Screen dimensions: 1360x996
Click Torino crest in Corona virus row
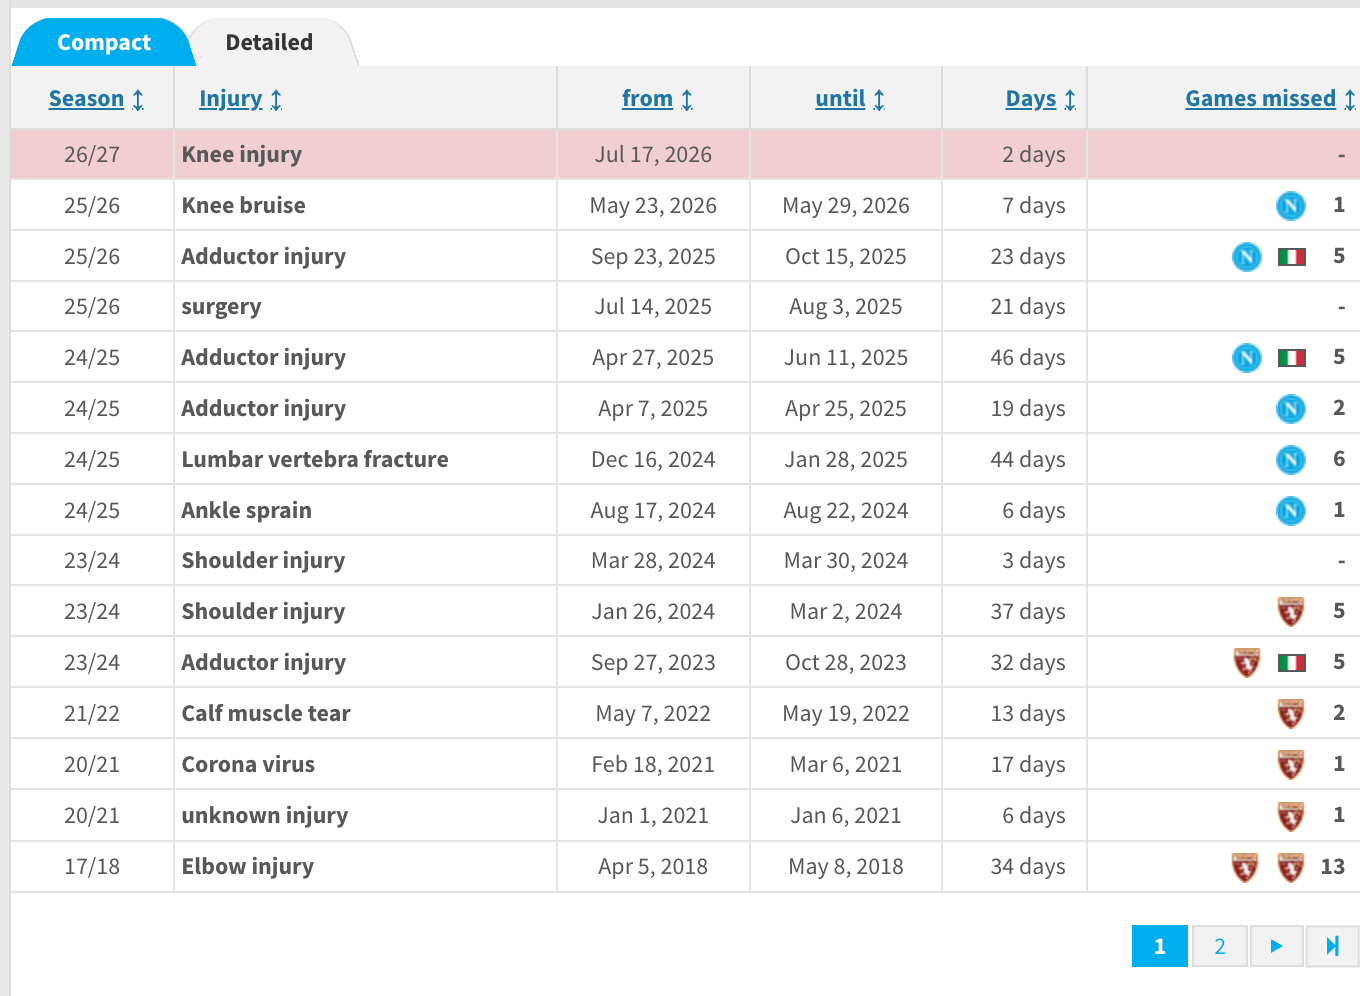click(x=1291, y=765)
